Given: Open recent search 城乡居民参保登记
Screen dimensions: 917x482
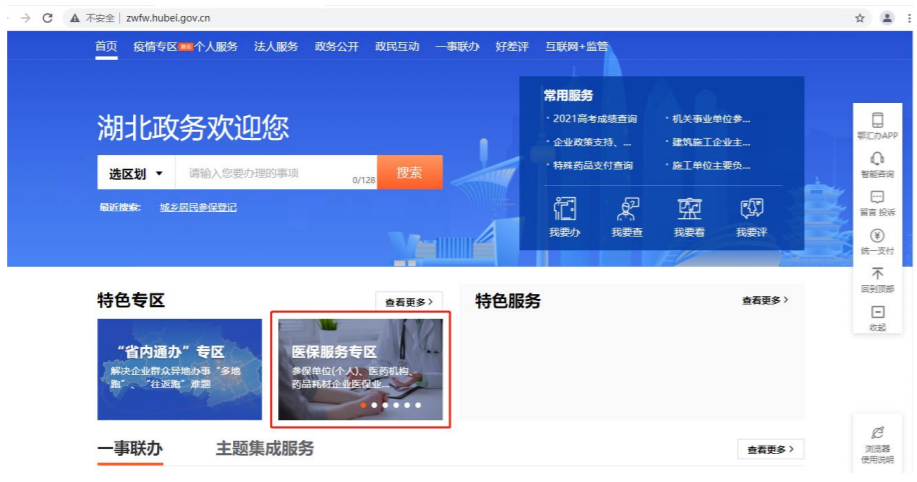Looking at the screenshot, I should coord(198,207).
